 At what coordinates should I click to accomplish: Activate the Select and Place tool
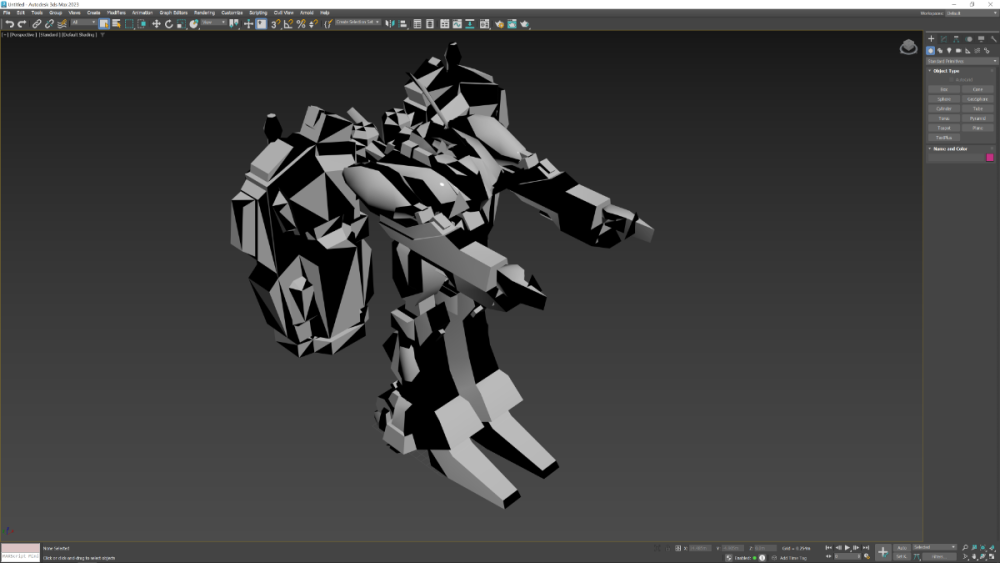click(x=194, y=24)
